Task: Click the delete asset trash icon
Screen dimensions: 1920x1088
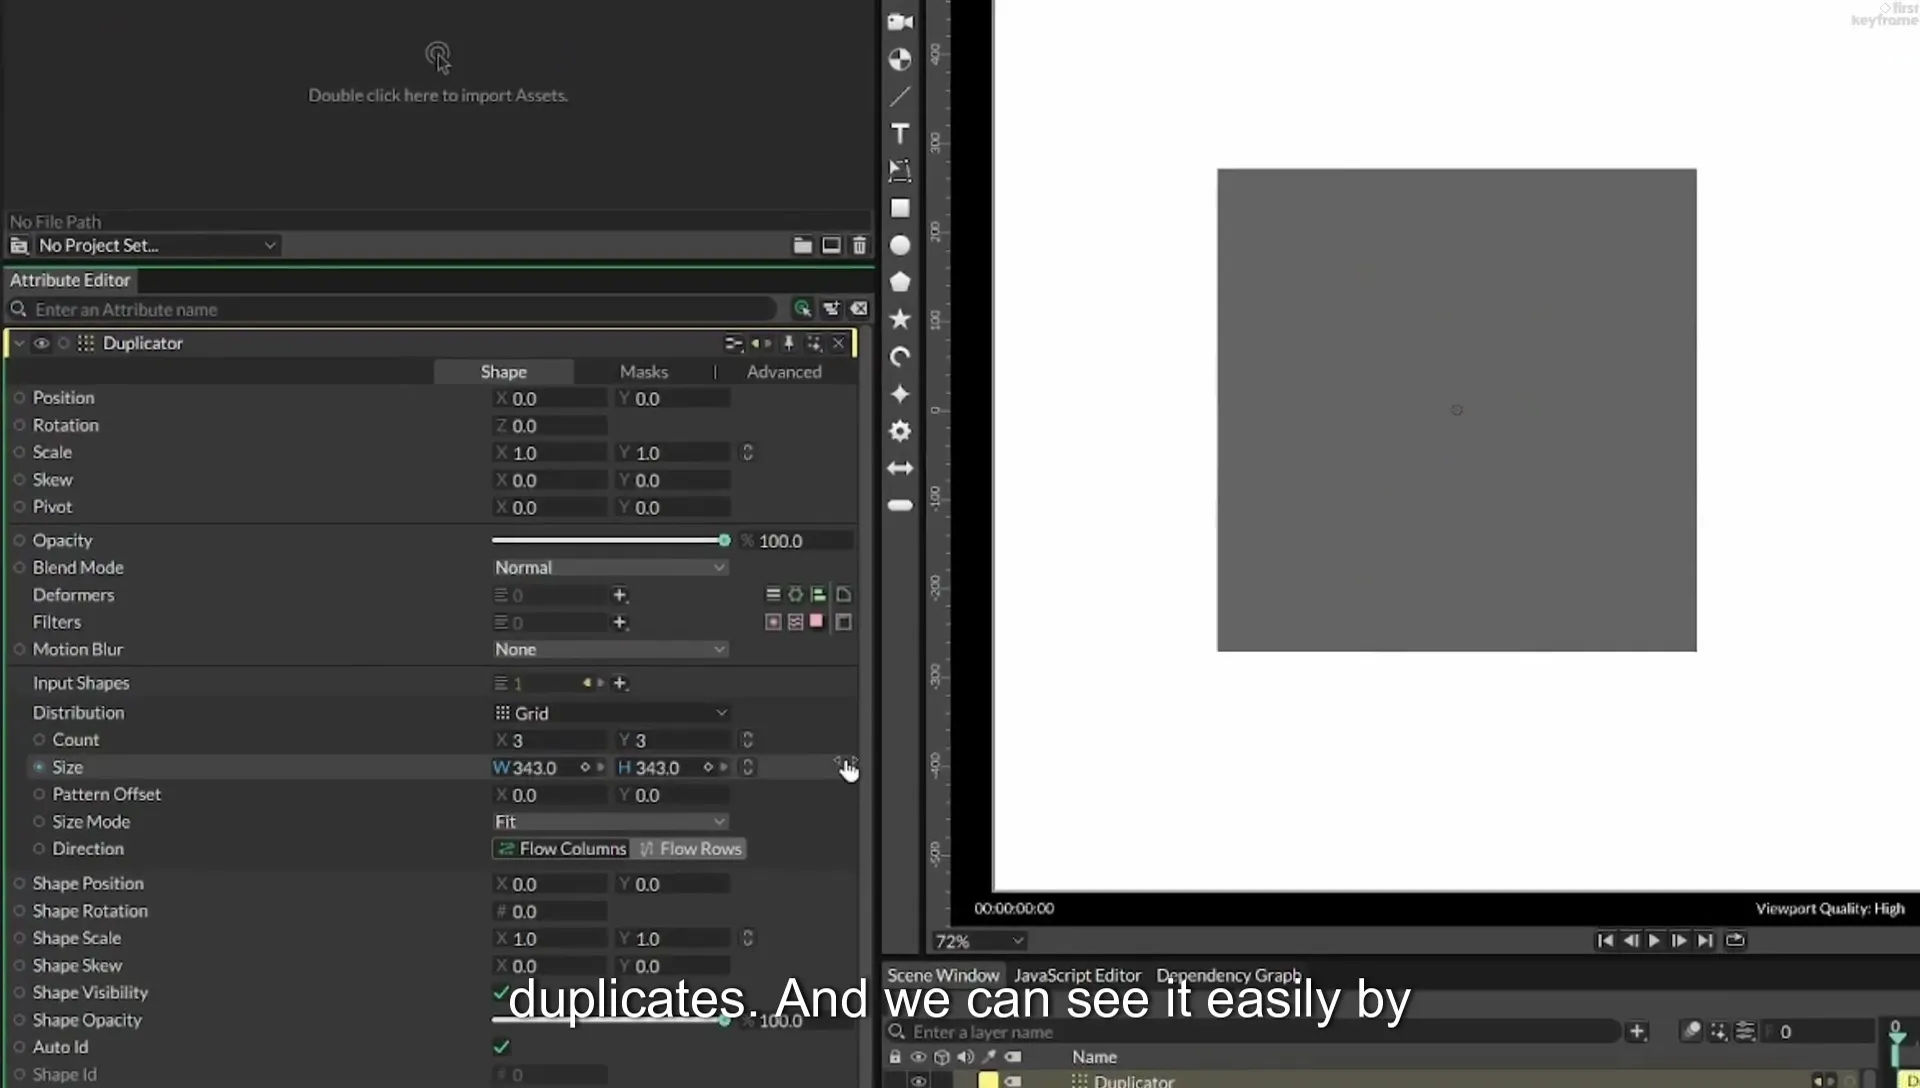Action: tap(859, 245)
